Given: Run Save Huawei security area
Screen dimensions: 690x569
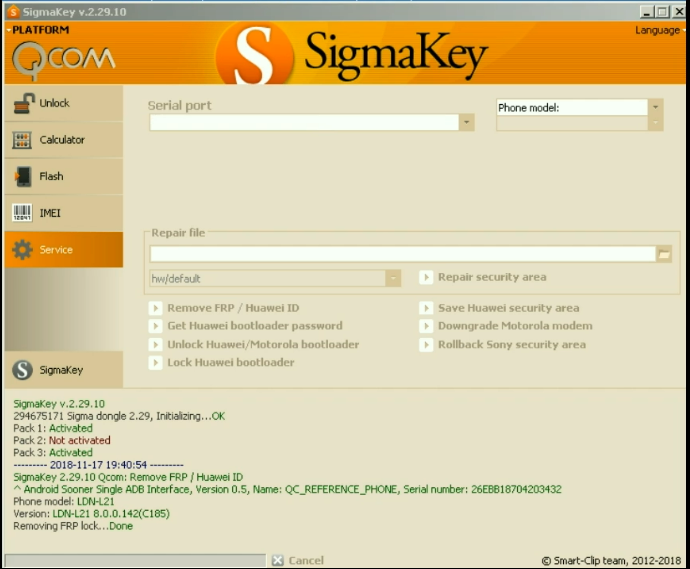Looking at the screenshot, I should [509, 308].
